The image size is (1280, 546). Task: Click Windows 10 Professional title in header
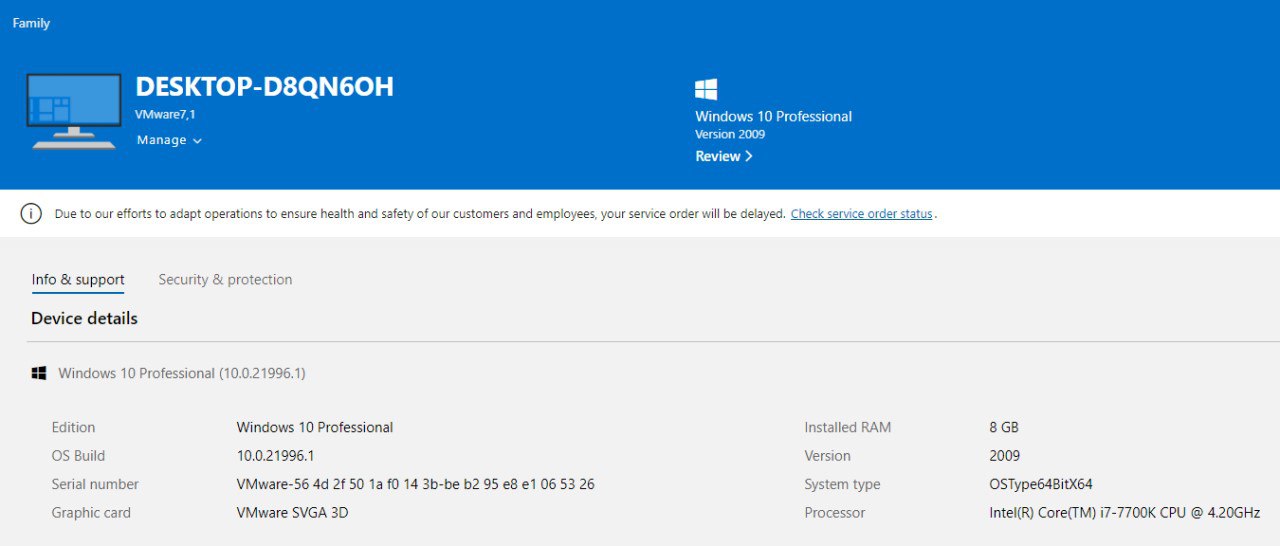773,116
